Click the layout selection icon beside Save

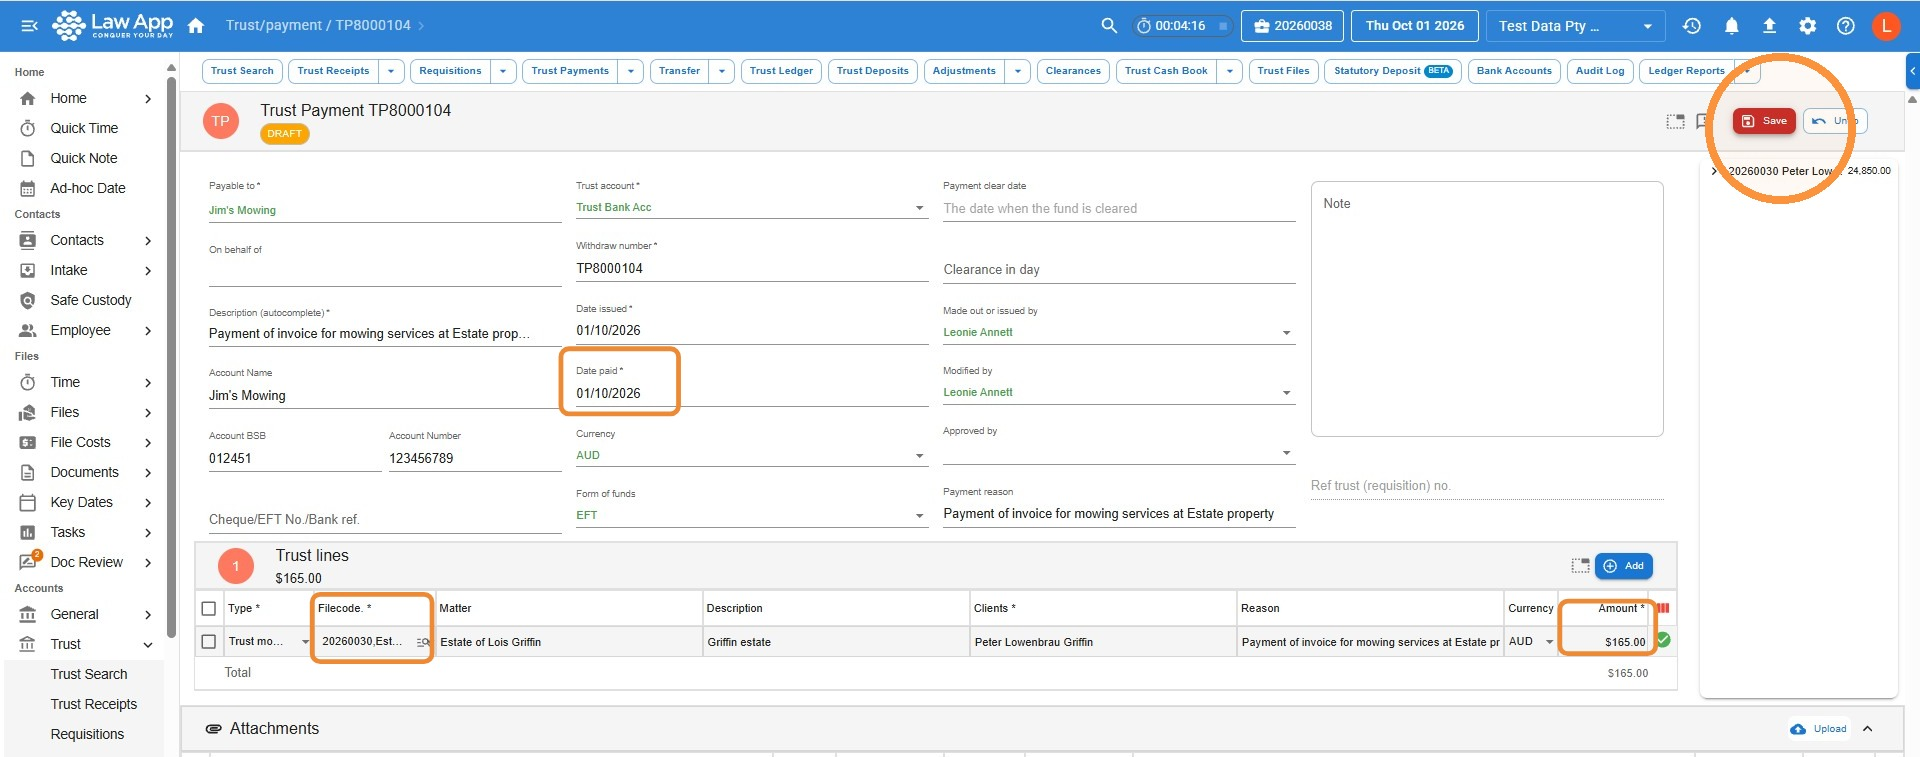[x=1675, y=121]
